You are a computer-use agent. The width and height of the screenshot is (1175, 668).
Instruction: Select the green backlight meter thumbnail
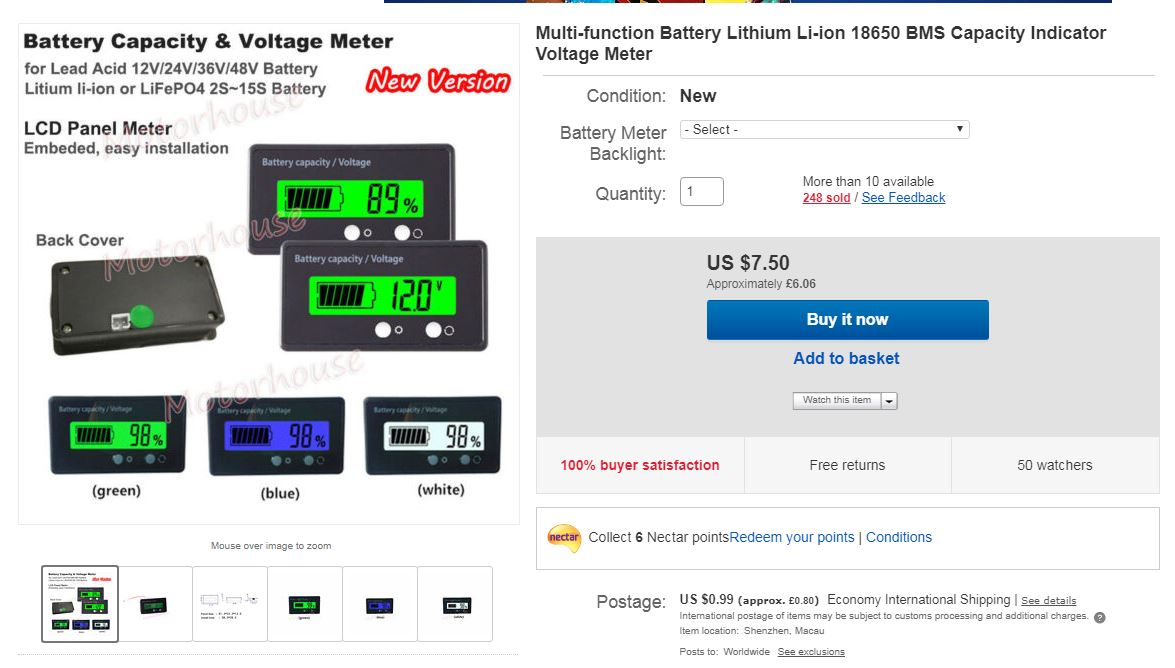pyautogui.click(x=305, y=604)
